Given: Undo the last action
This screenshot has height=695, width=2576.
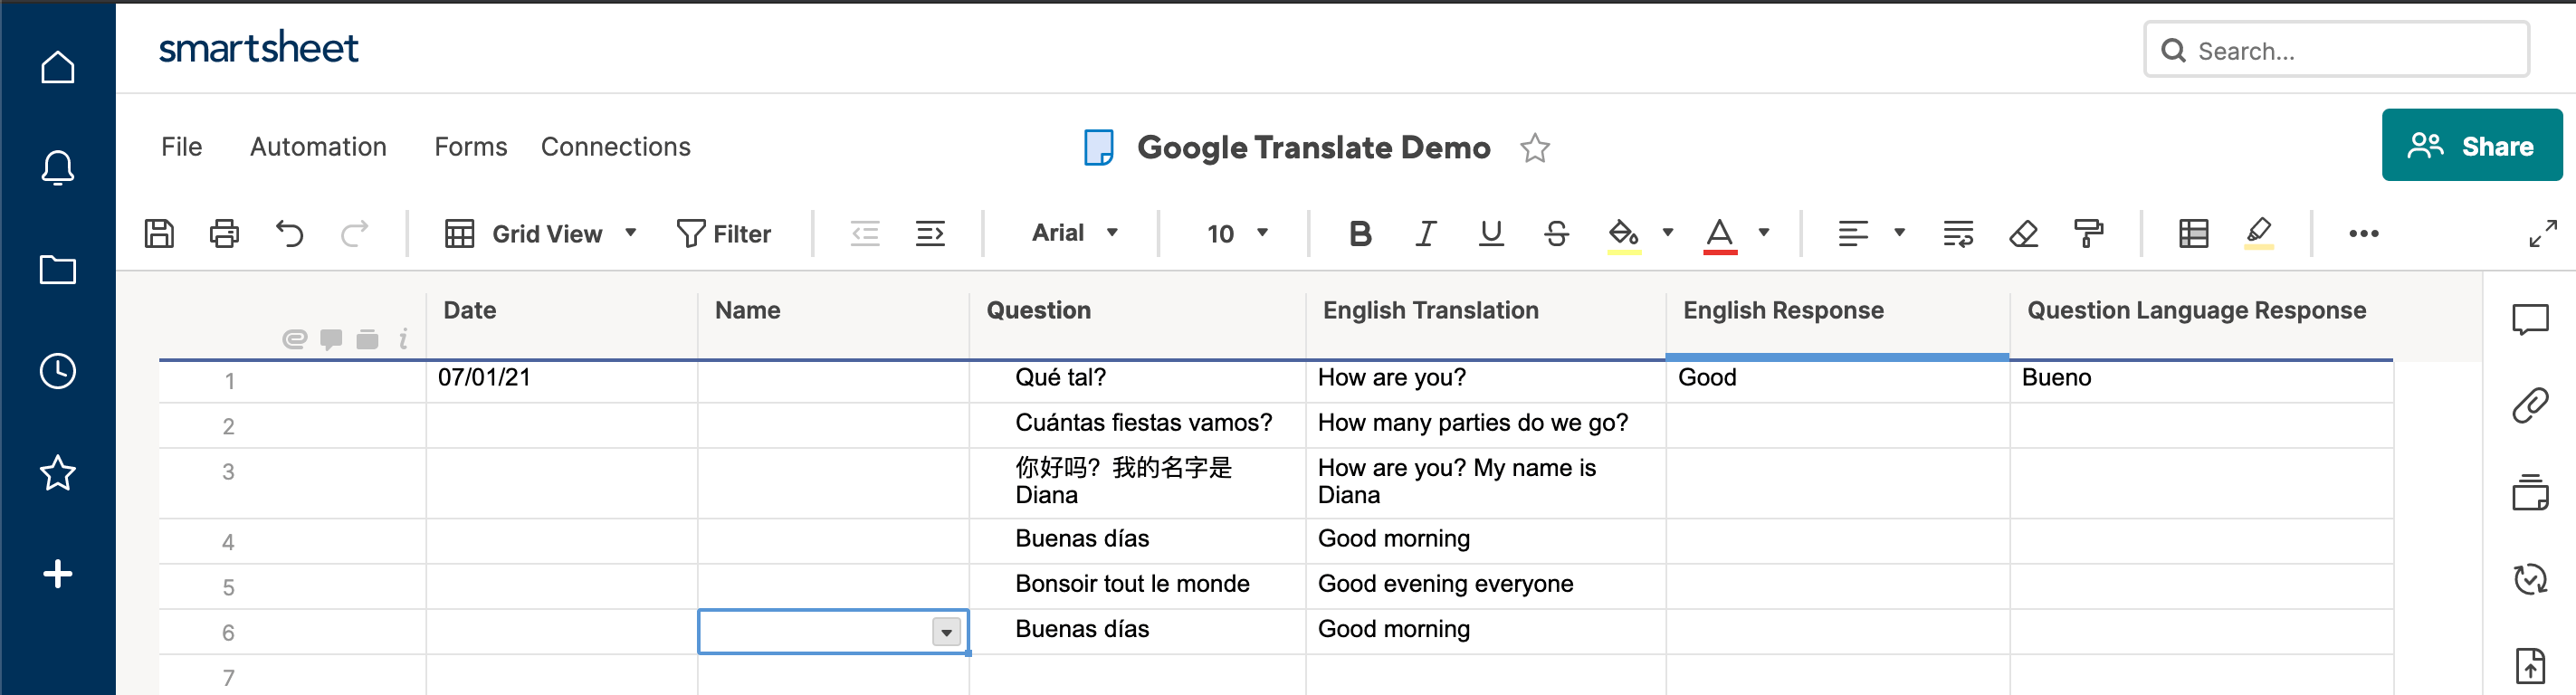Looking at the screenshot, I should (x=289, y=234).
